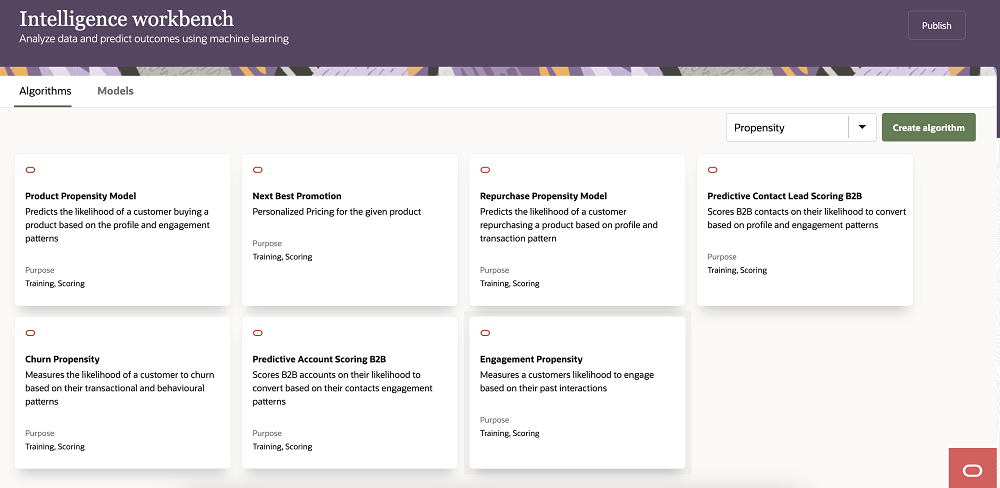Click the Oracle icon on Next Best Promotion card
The width and height of the screenshot is (1000, 488).
[258, 170]
